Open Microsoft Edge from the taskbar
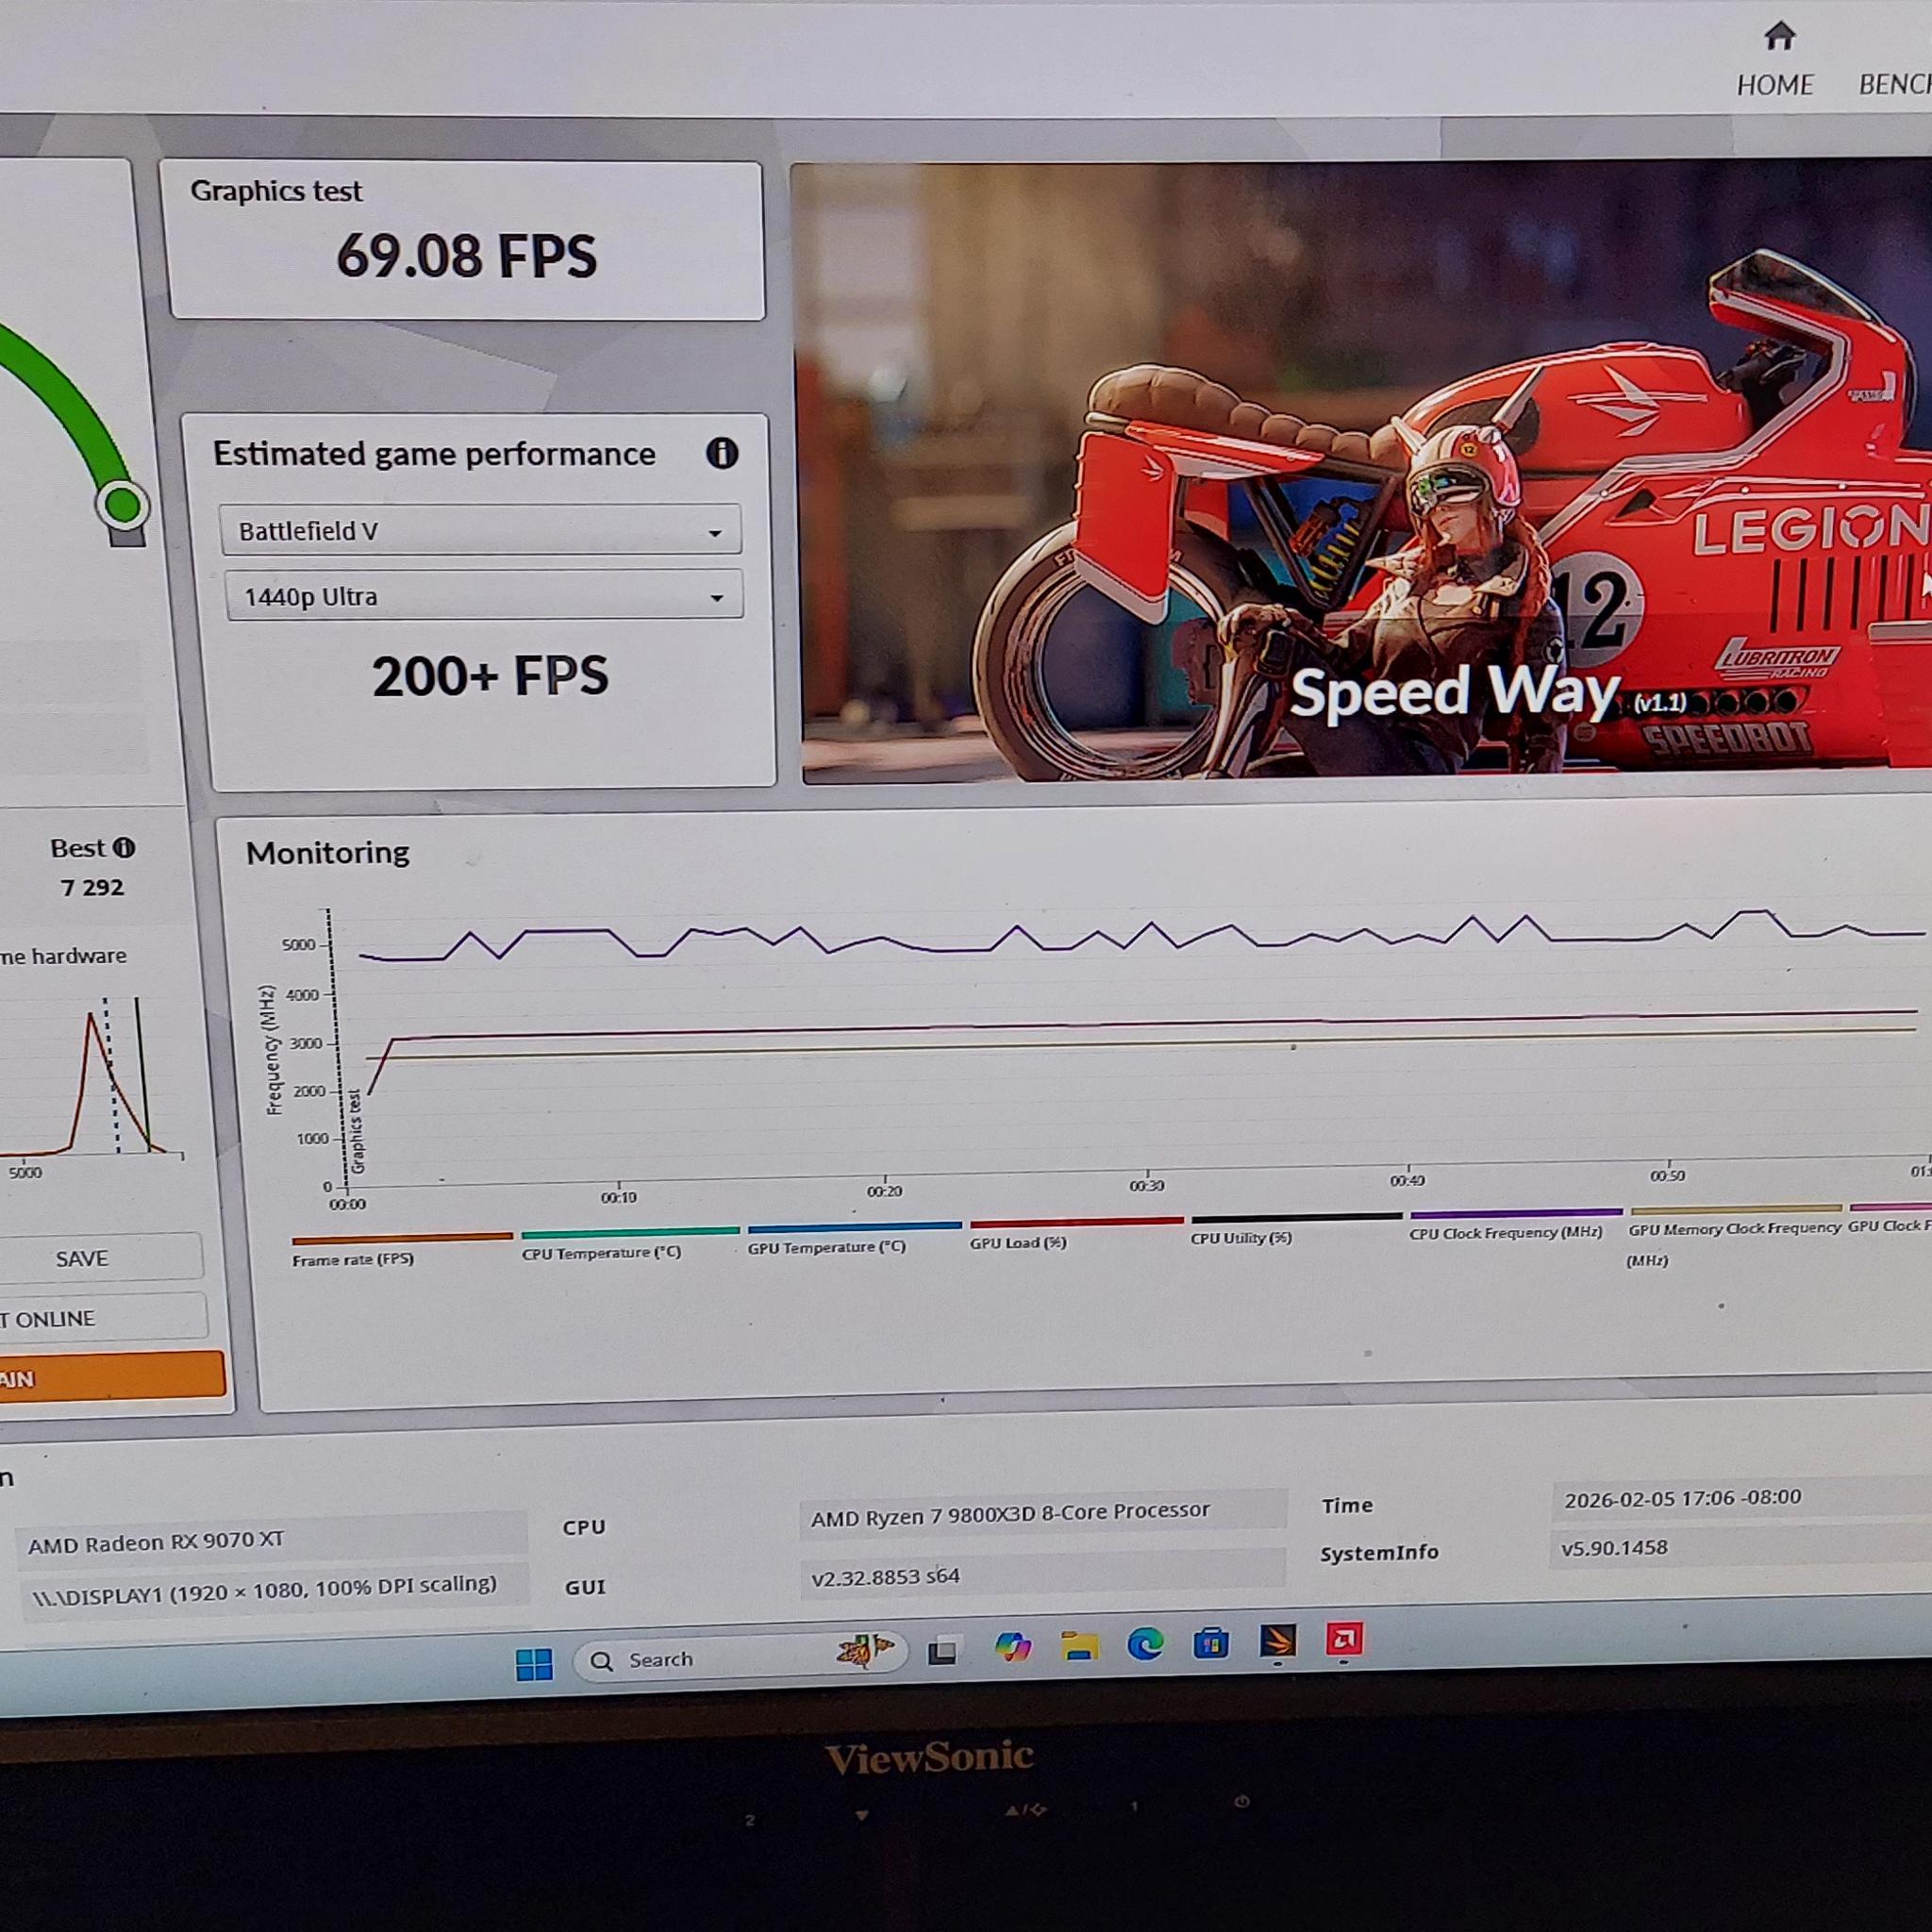 1145,1643
